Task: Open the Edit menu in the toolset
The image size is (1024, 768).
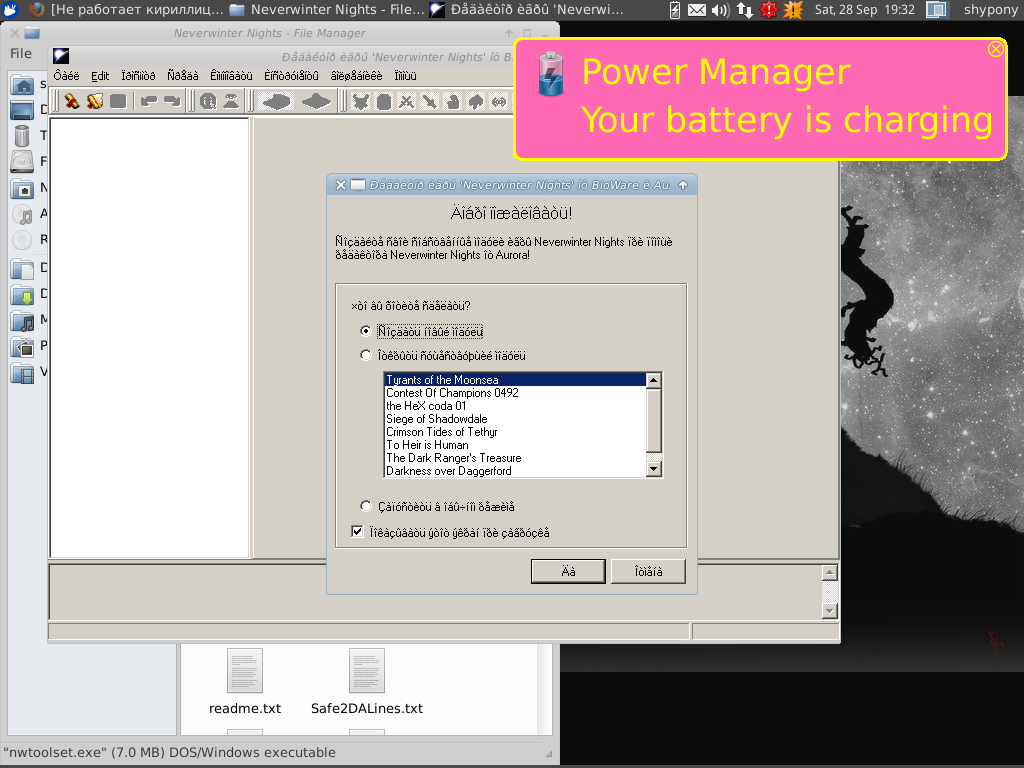Action: pyautogui.click(x=100, y=76)
